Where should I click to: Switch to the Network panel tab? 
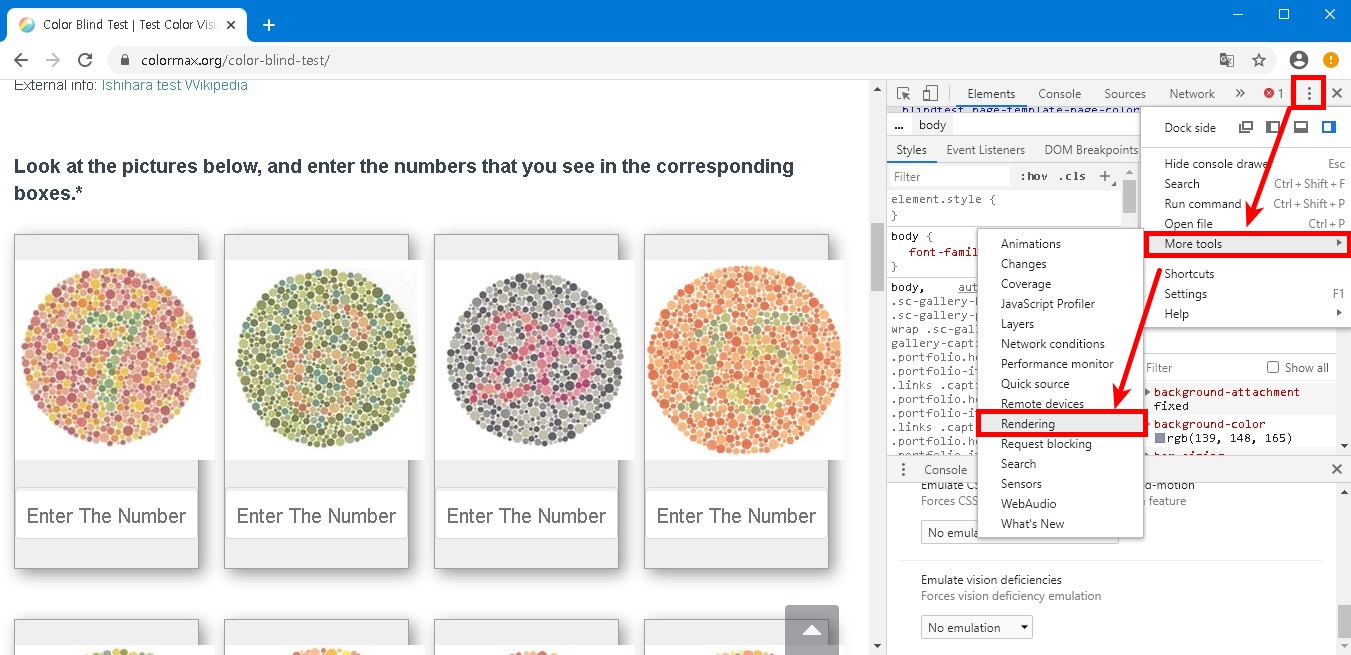tap(1192, 93)
